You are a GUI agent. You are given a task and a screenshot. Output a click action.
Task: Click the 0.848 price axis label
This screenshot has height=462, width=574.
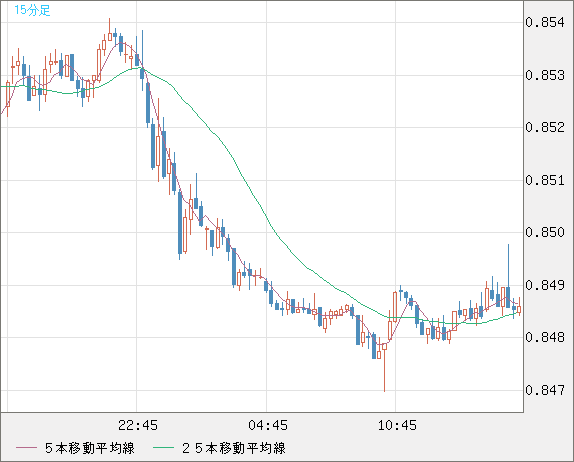click(545, 337)
